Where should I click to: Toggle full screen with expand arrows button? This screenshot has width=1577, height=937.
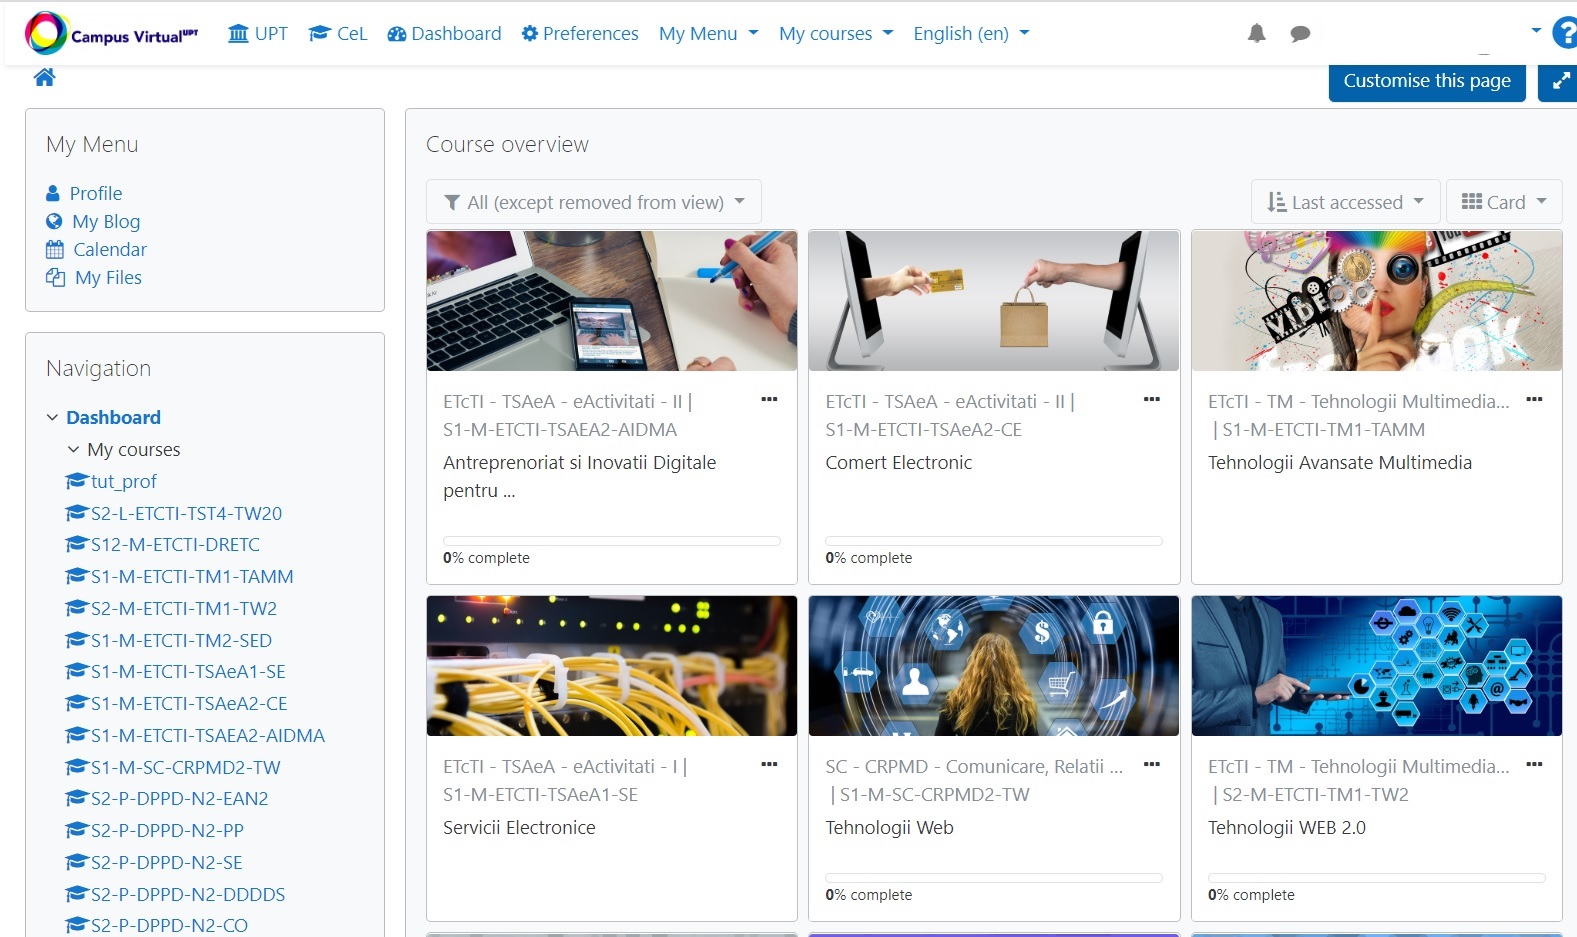(1559, 82)
